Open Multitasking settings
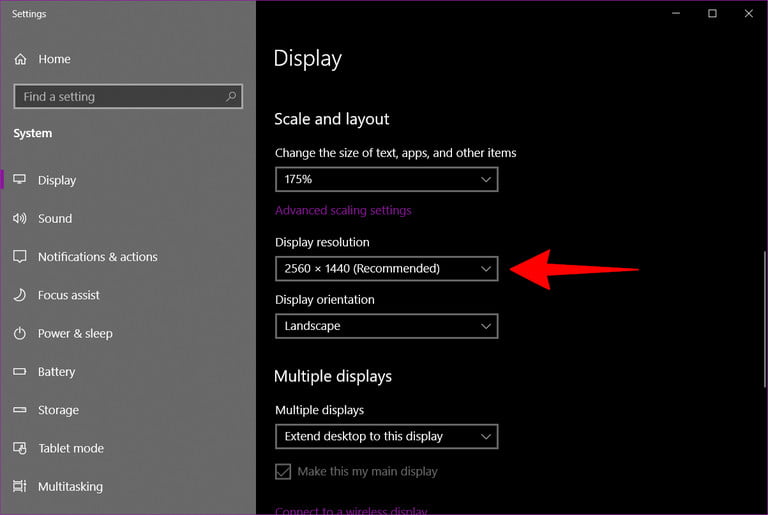Image resolution: width=768 pixels, height=515 pixels. click(x=128, y=486)
